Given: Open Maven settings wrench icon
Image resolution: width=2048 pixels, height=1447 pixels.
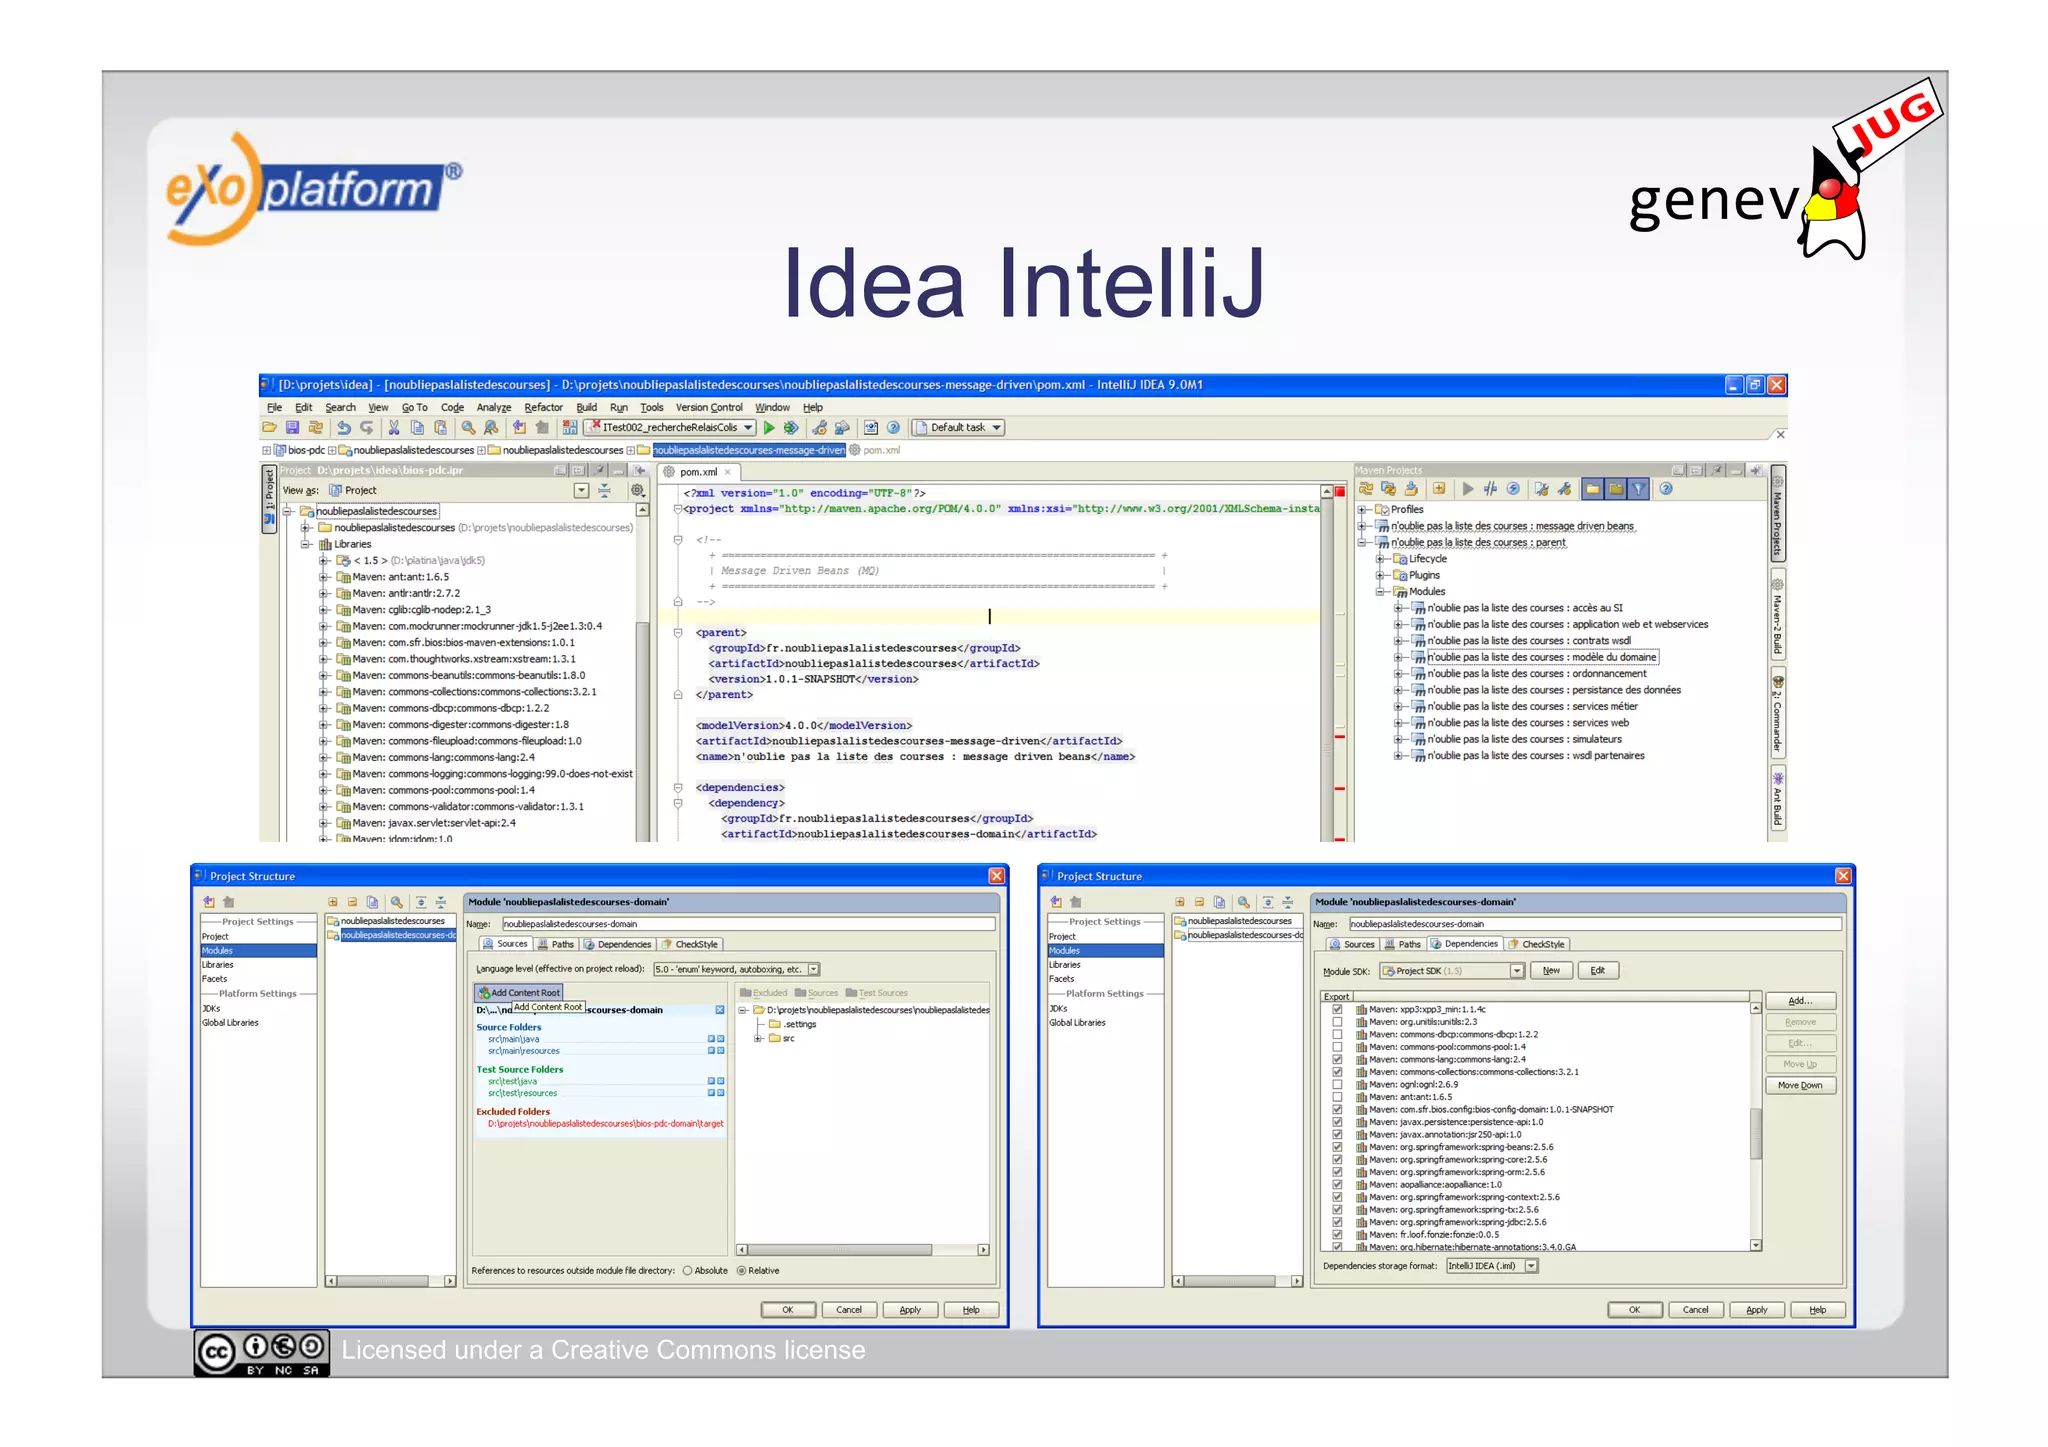Looking at the screenshot, I should (1564, 489).
